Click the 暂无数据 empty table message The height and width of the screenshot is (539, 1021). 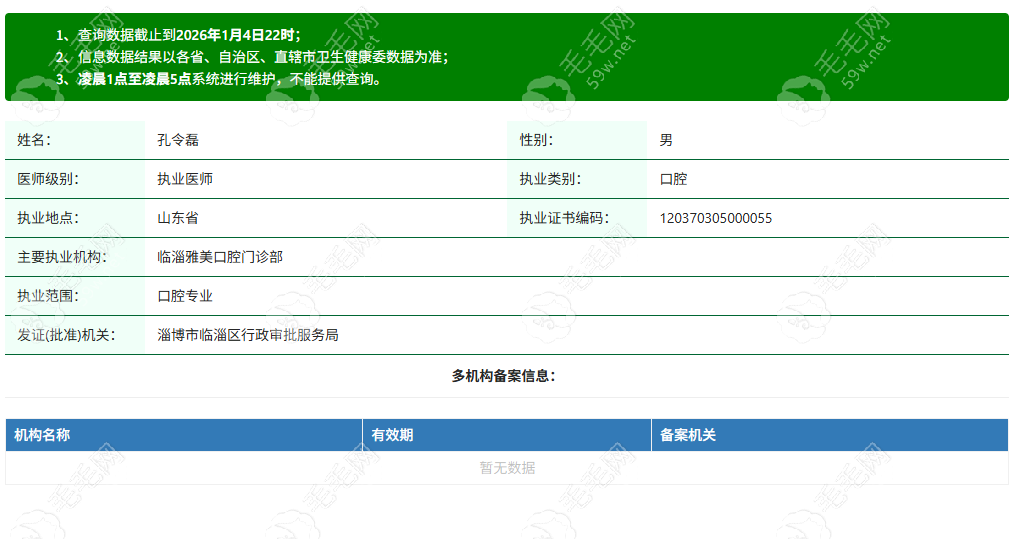pyautogui.click(x=507, y=468)
